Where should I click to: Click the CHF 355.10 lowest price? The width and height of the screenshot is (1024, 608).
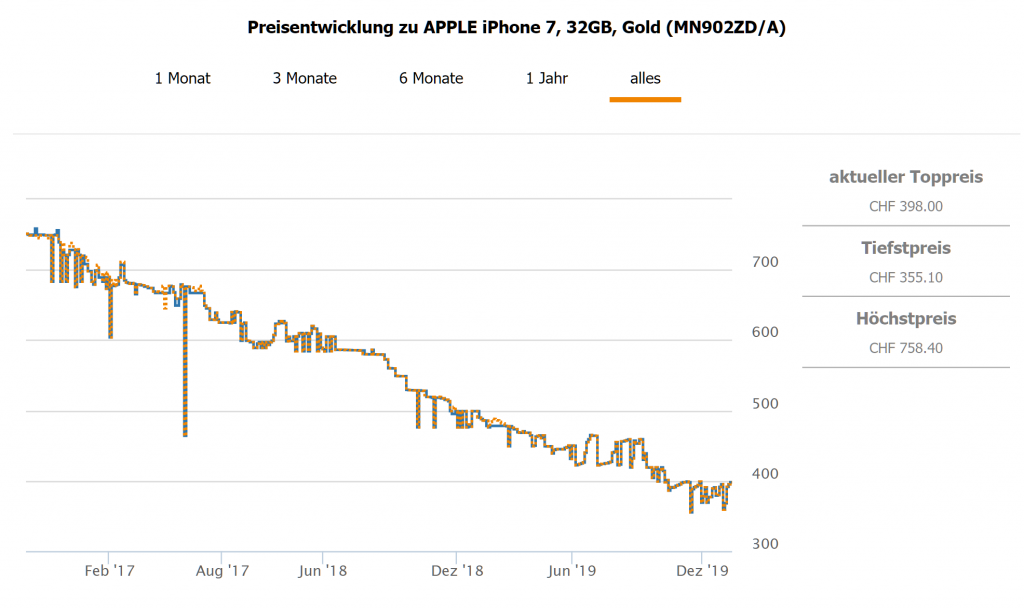(x=906, y=278)
